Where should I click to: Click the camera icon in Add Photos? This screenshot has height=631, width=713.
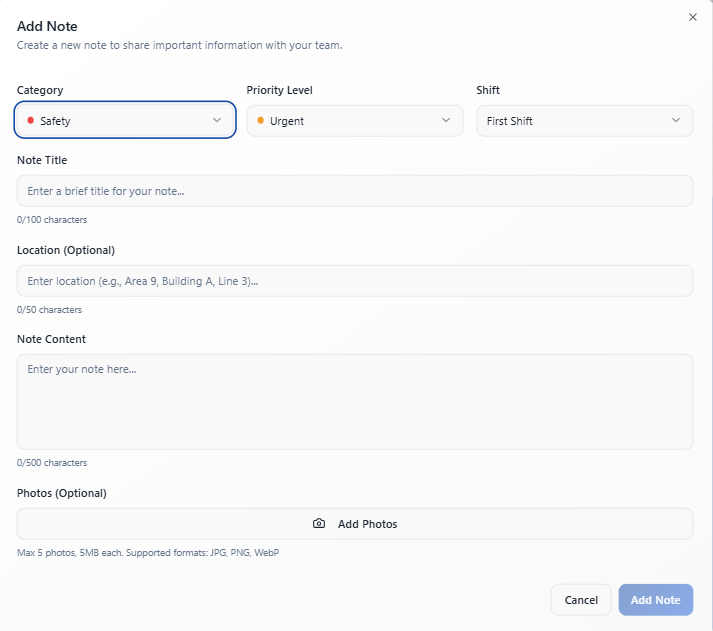click(319, 523)
